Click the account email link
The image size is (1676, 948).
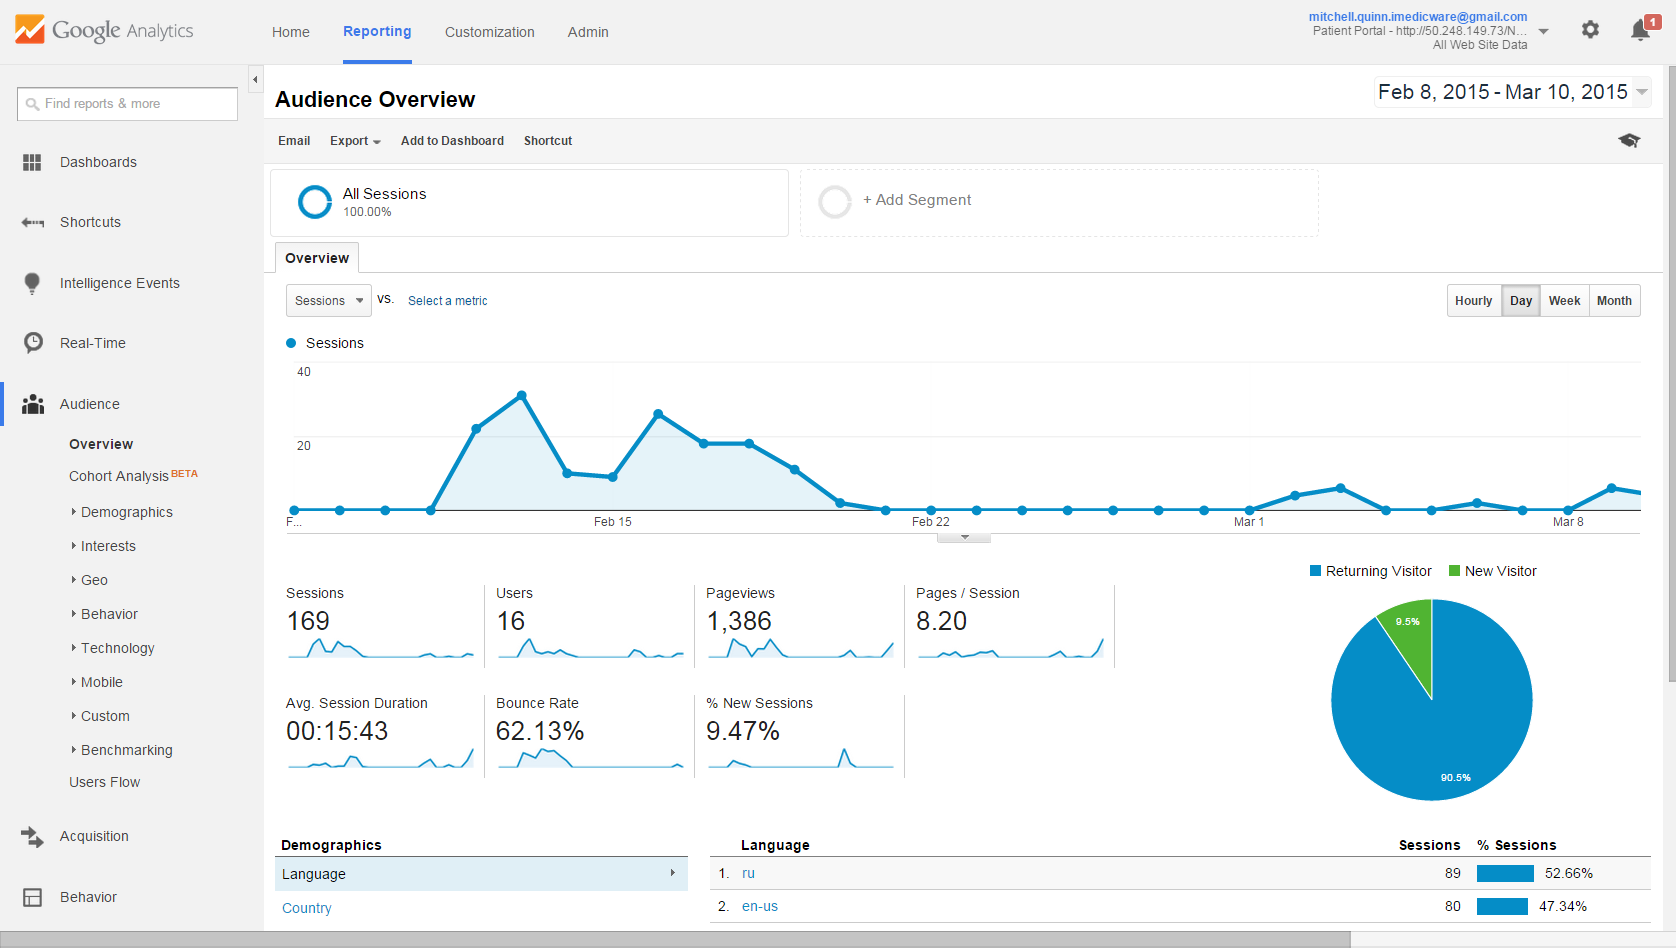click(1418, 17)
